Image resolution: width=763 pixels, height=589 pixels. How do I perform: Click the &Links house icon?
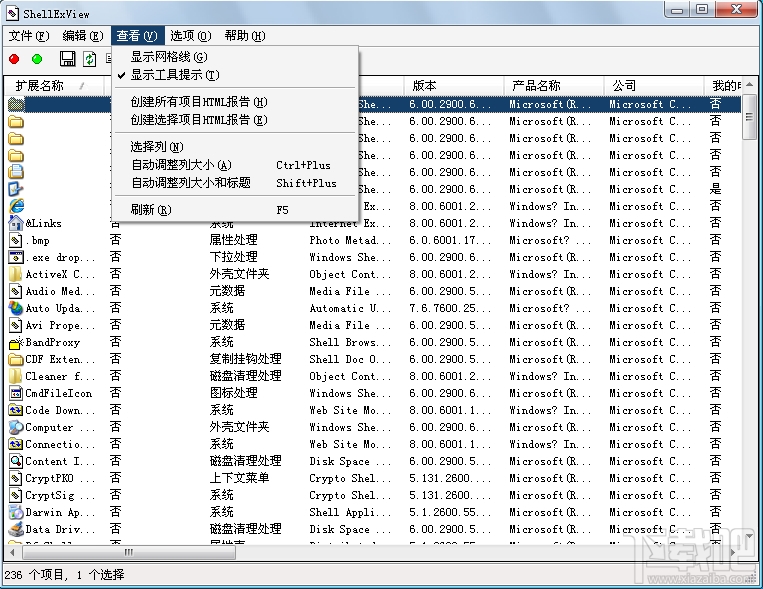(x=16, y=223)
